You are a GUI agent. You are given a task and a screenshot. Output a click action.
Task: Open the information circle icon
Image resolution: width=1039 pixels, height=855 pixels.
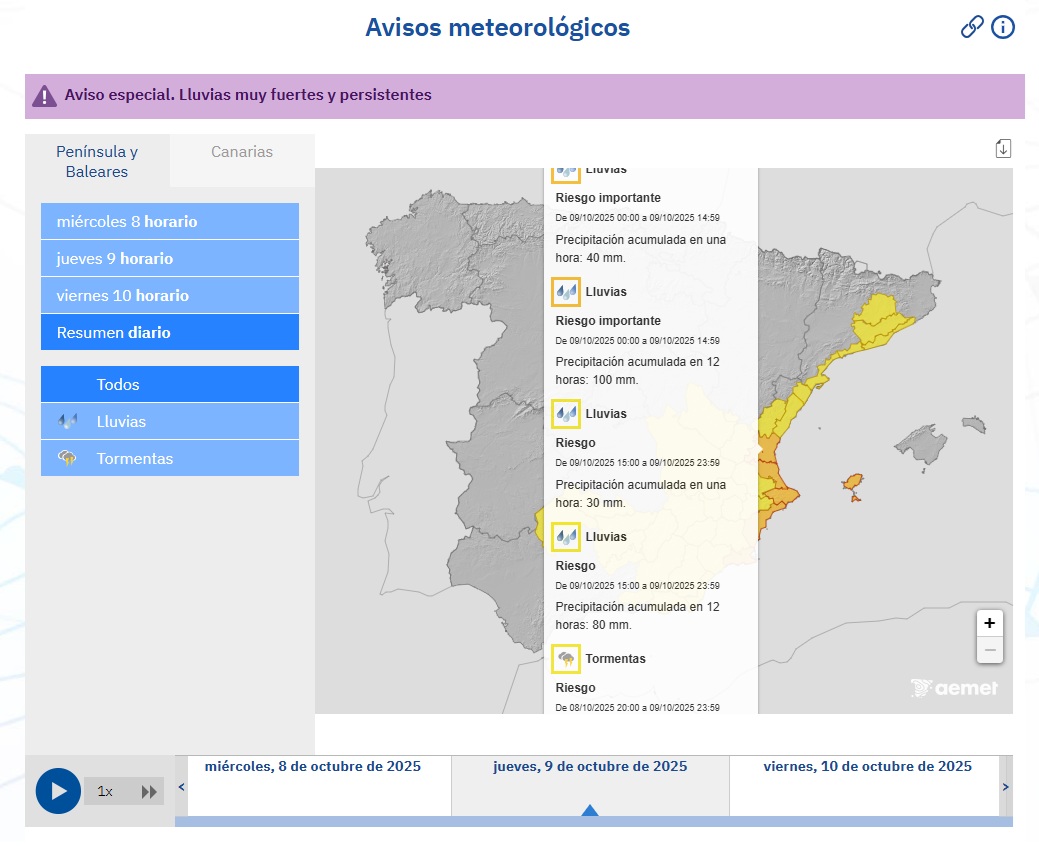pyautogui.click(x=1003, y=27)
